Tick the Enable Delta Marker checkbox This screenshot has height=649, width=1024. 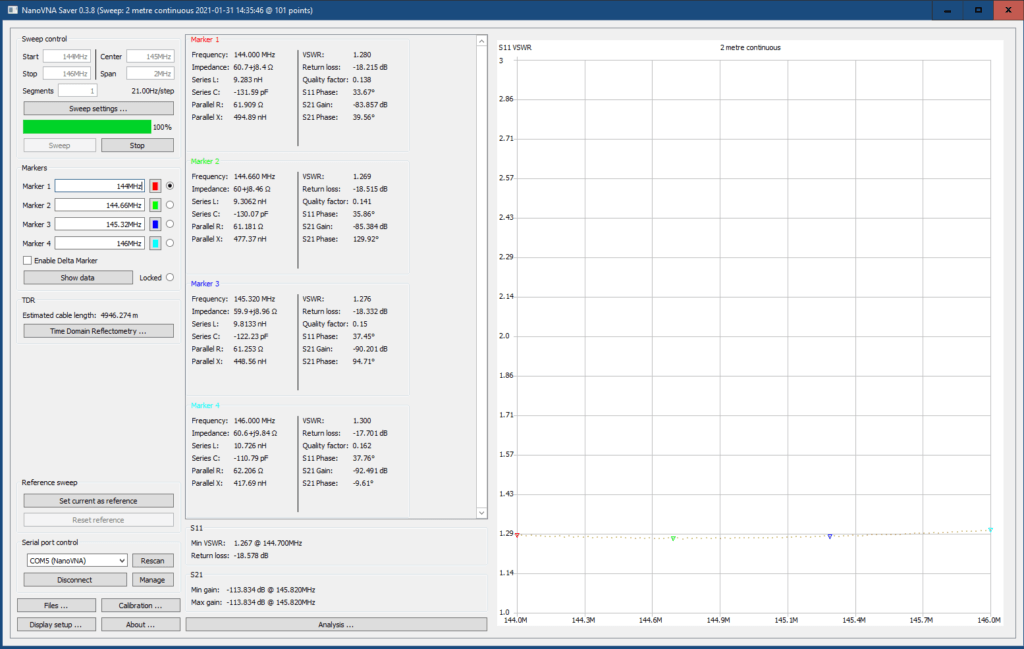click(x=27, y=261)
